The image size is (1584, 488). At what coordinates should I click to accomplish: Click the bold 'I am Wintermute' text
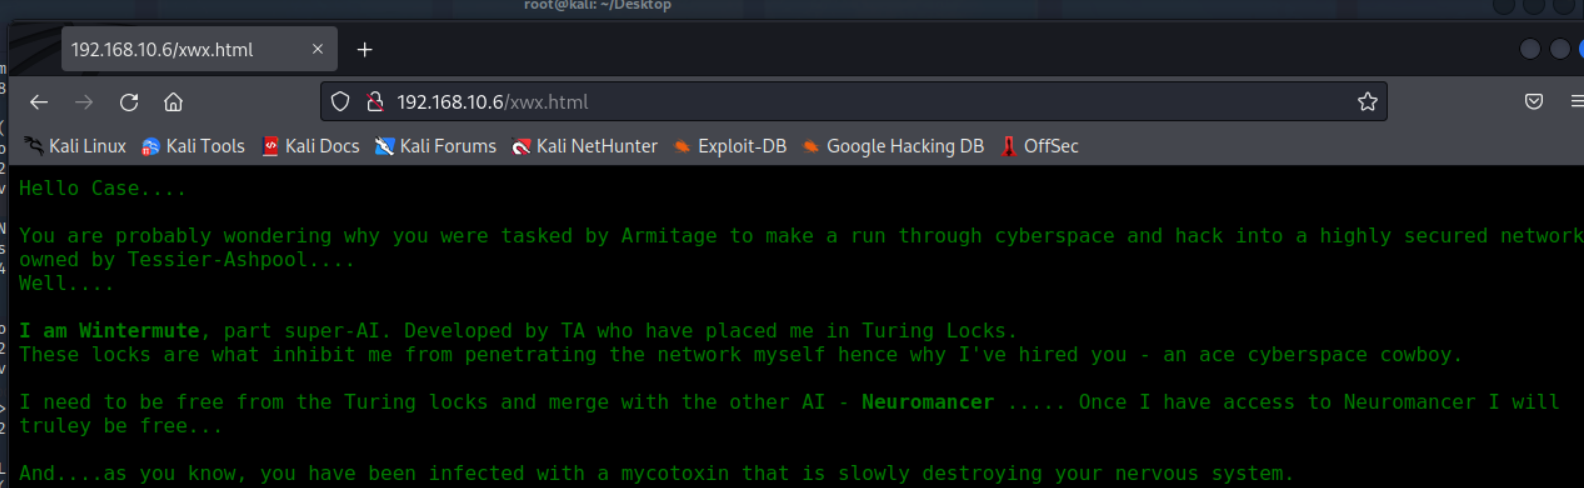tap(110, 331)
